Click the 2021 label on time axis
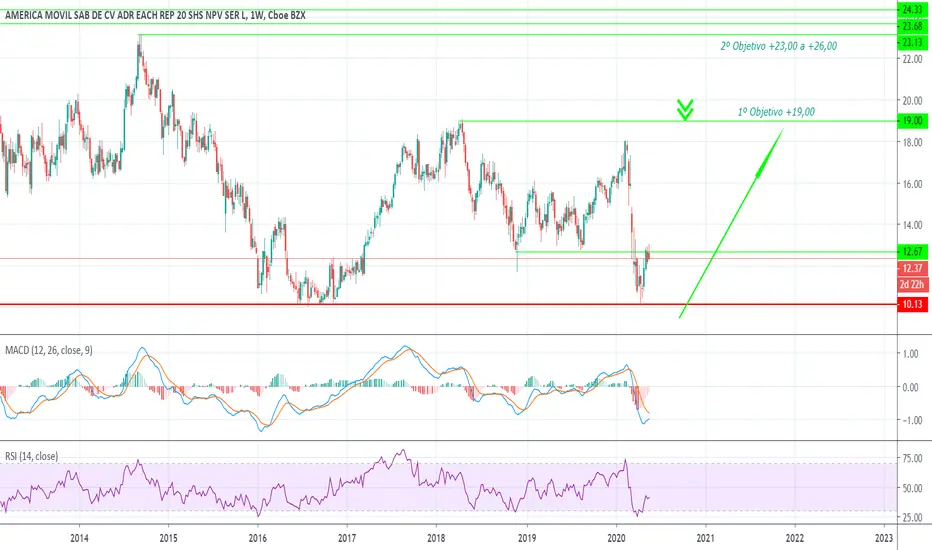The image size is (932, 550). coord(706,538)
